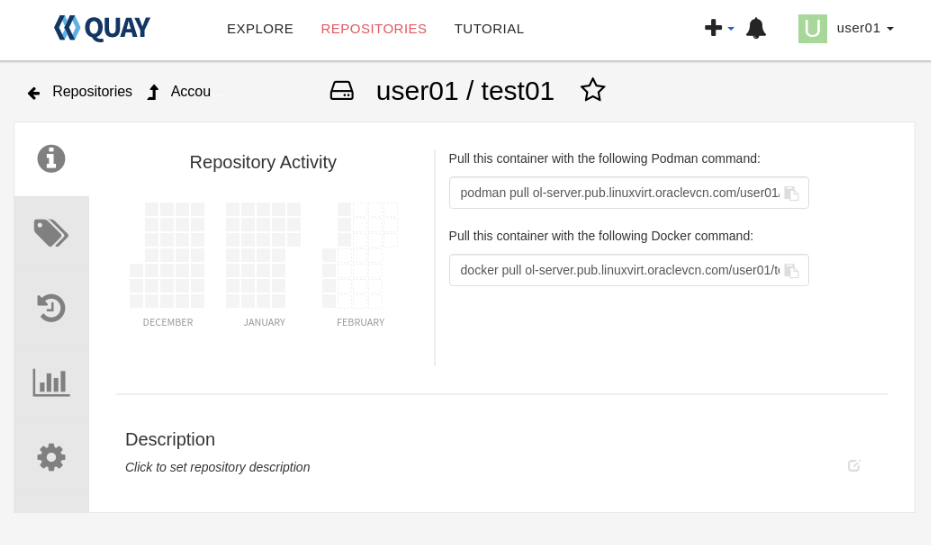The height and width of the screenshot is (545, 931).
Task: Go to the Explore menu
Action: [x=260, y=29]
